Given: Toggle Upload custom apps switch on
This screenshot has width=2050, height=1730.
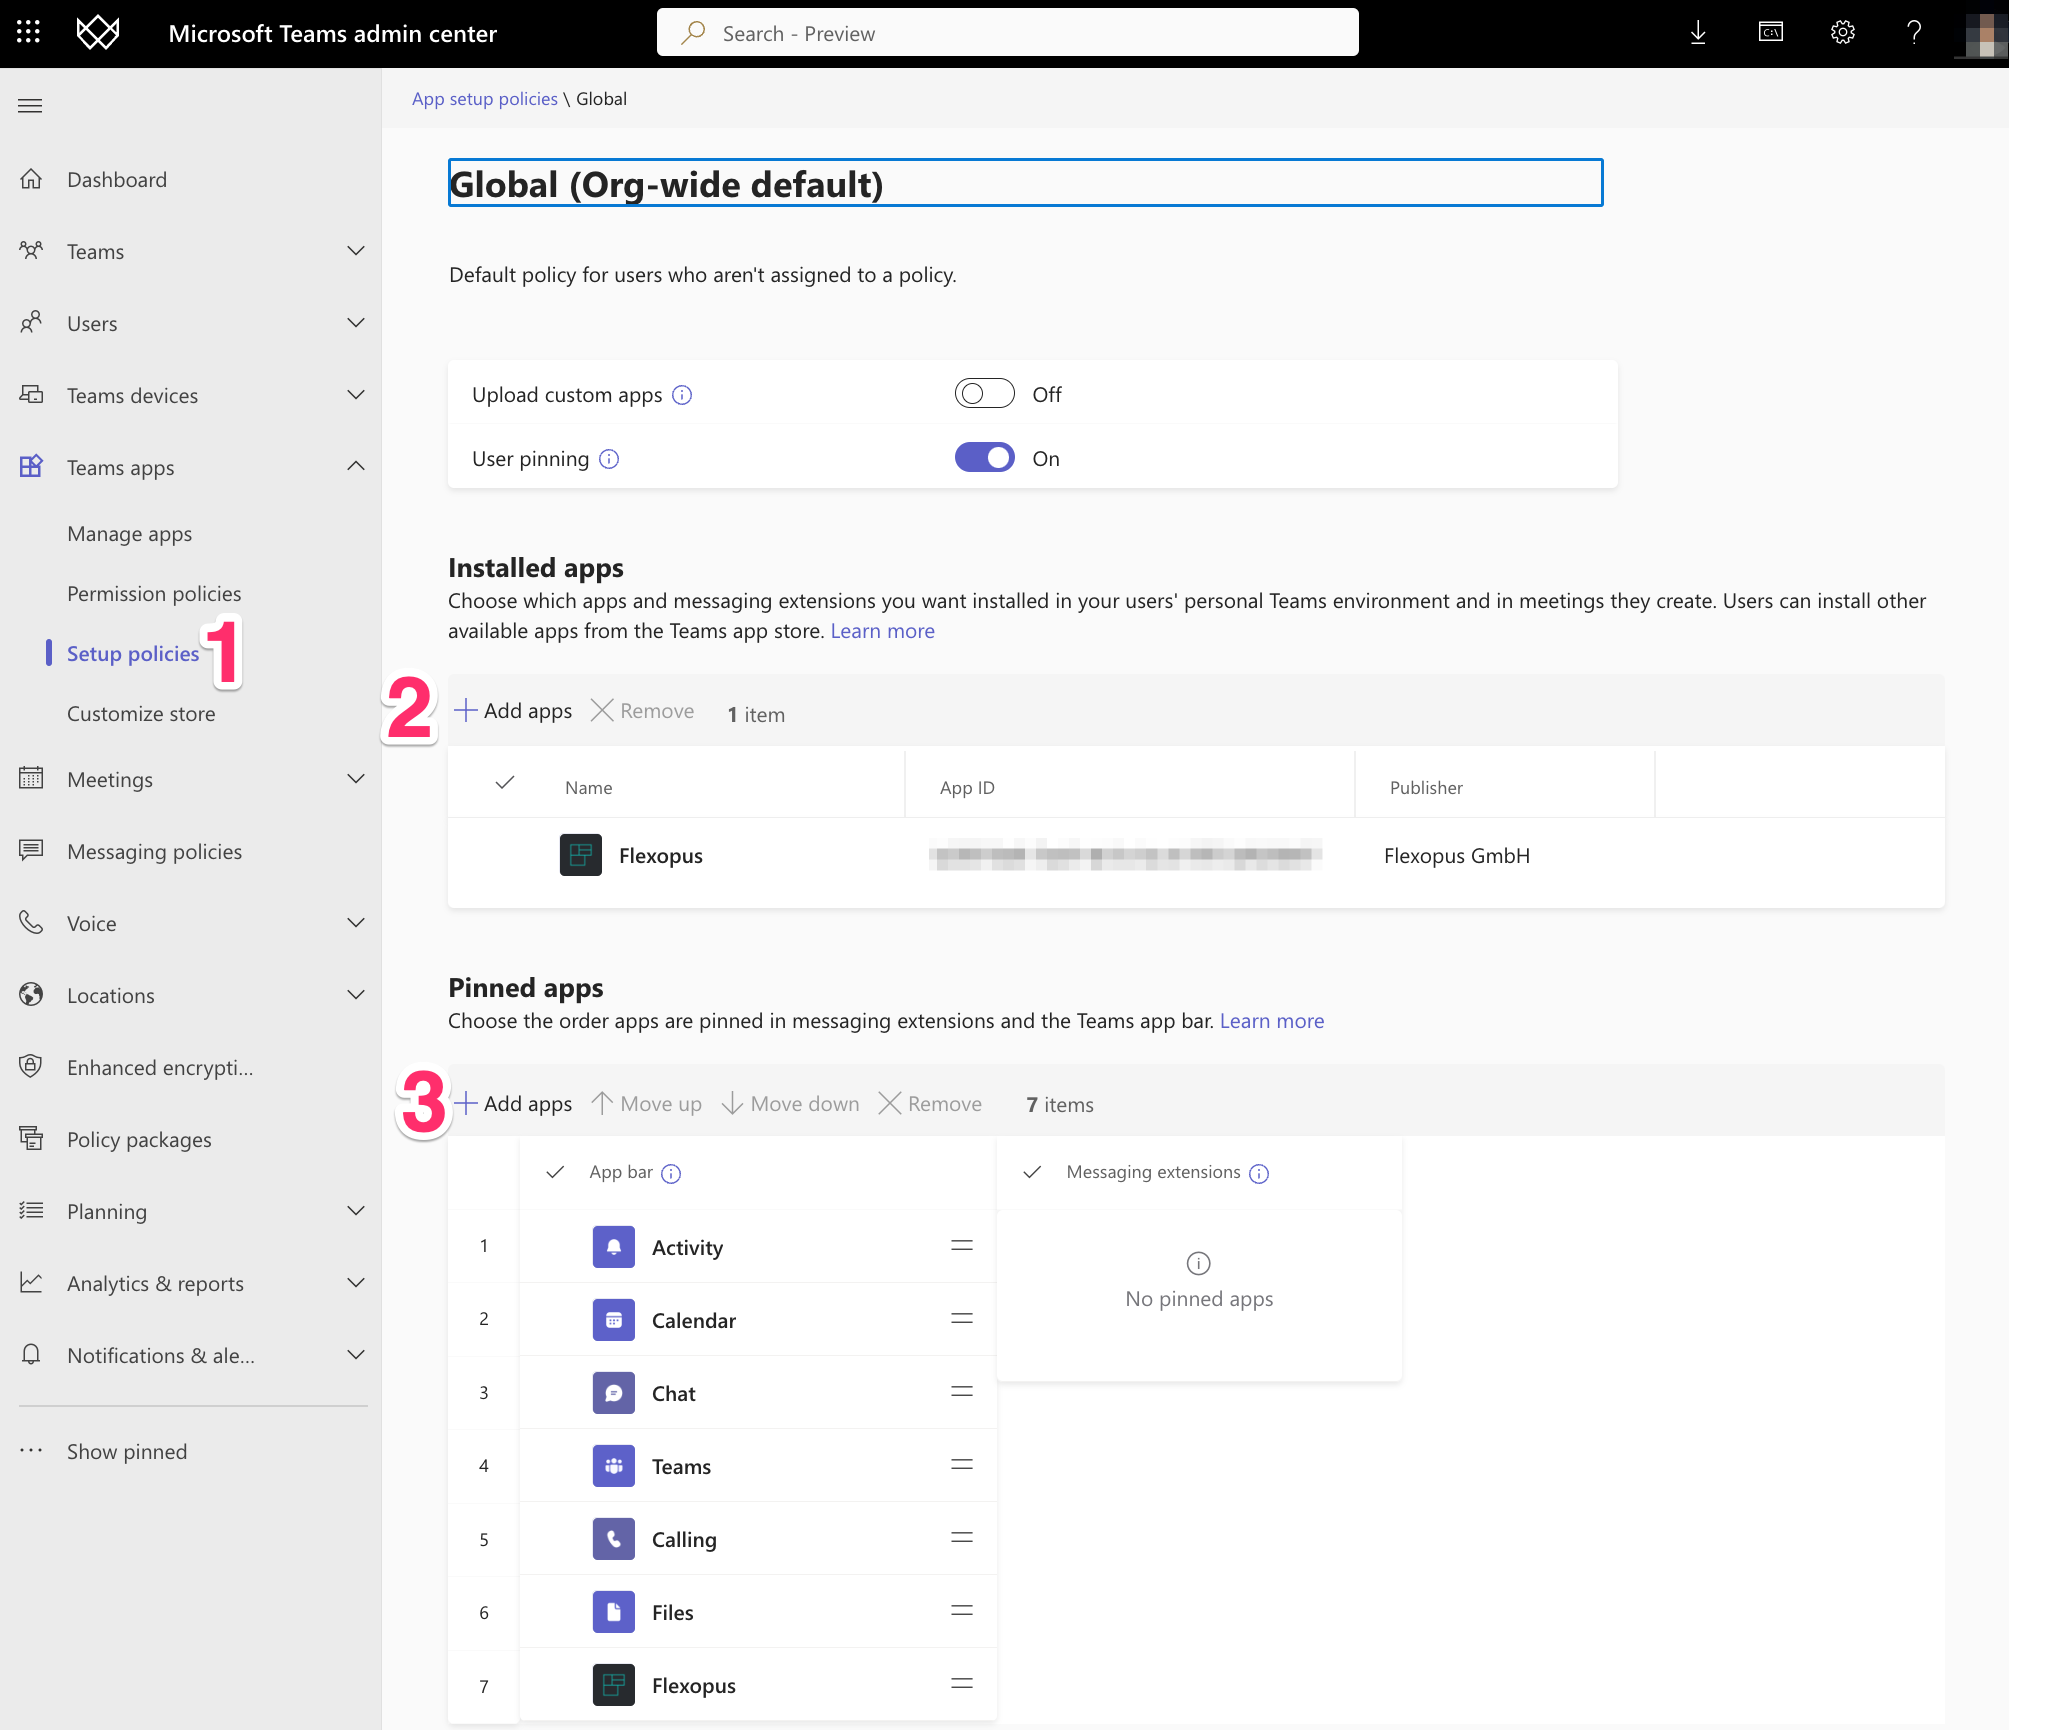Looking at the screenshot, I should click(985, 394).
